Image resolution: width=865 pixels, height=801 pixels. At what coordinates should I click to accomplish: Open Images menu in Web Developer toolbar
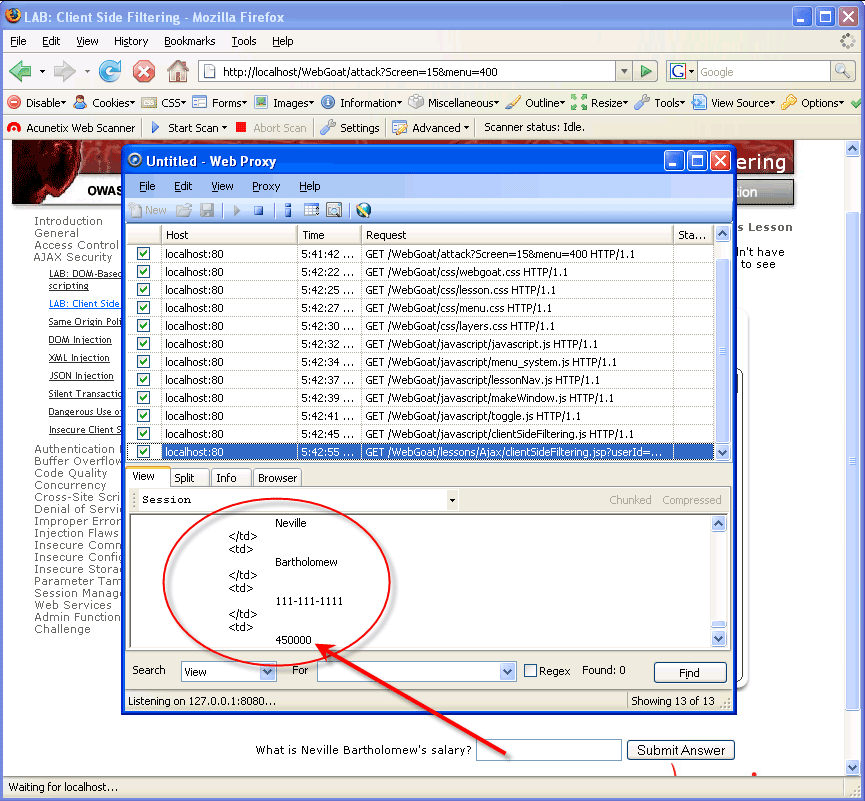click(x=284, y=103)
